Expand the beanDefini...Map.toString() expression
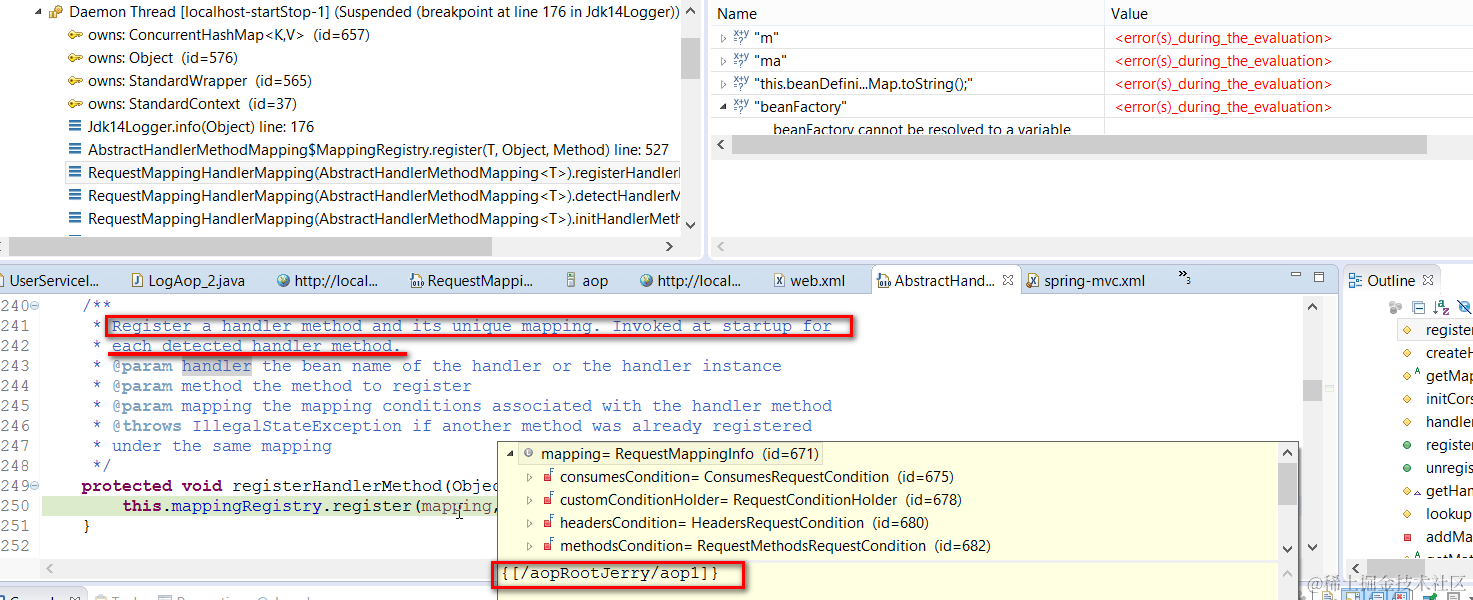Viewport: 1473px width, 600px height. click(x=724, y=84)
